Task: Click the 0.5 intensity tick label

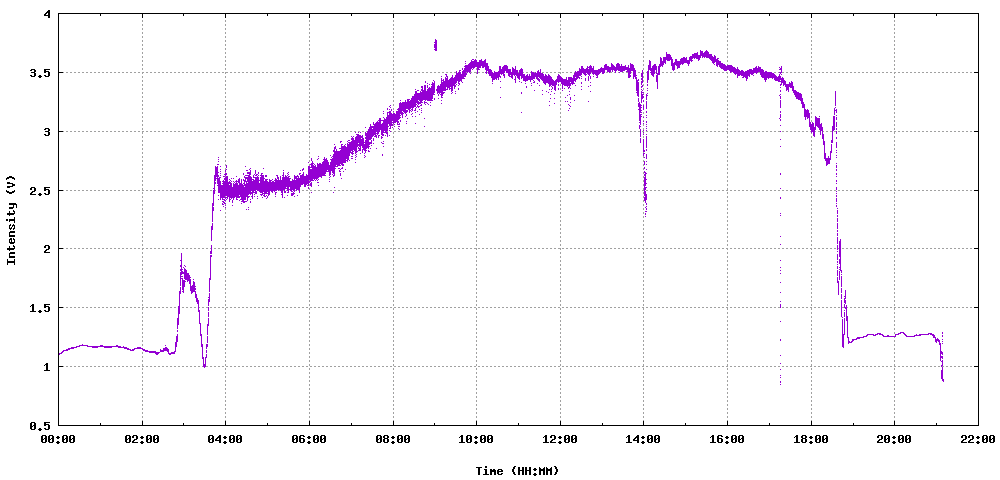Action: coord(42,426)
